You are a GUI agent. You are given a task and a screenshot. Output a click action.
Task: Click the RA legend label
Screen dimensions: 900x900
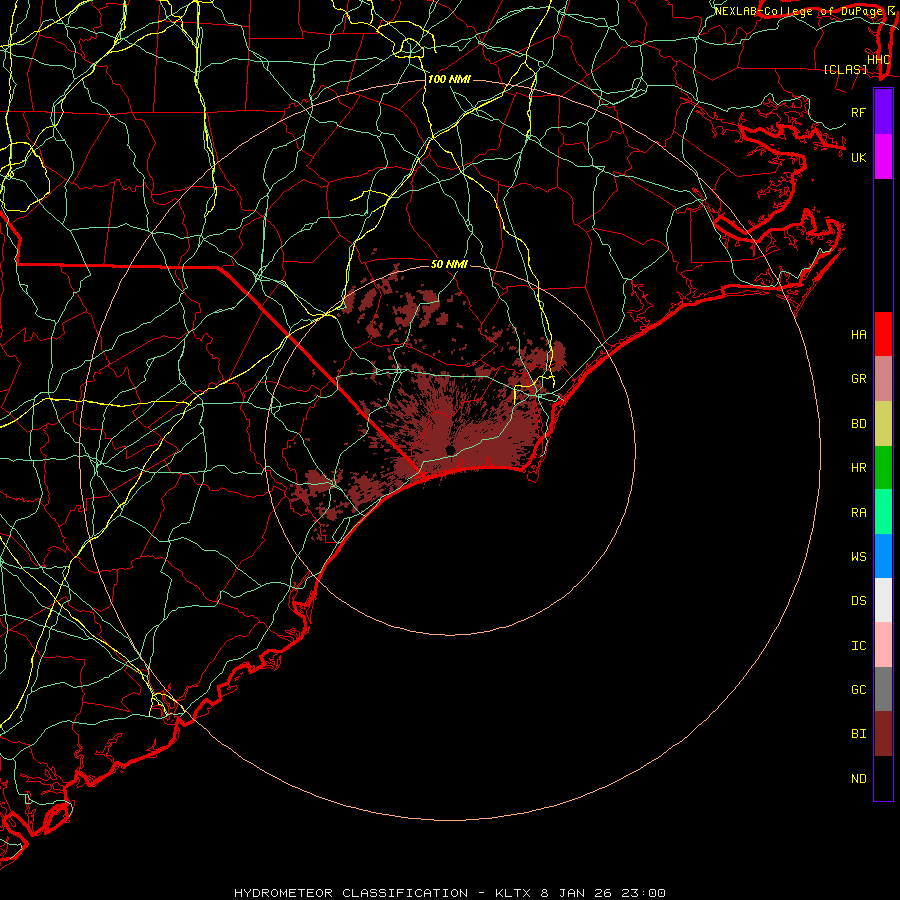point(859,513)
